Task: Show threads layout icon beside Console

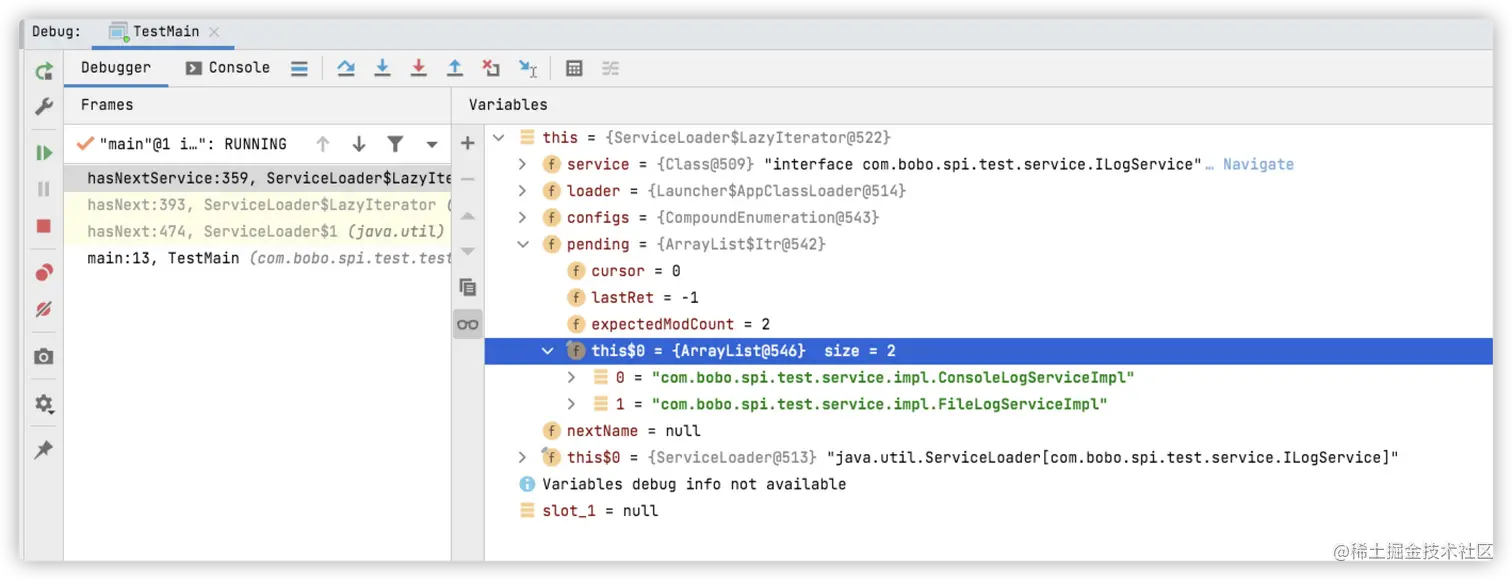Action: pyautogui.click(x=299, y=68)
